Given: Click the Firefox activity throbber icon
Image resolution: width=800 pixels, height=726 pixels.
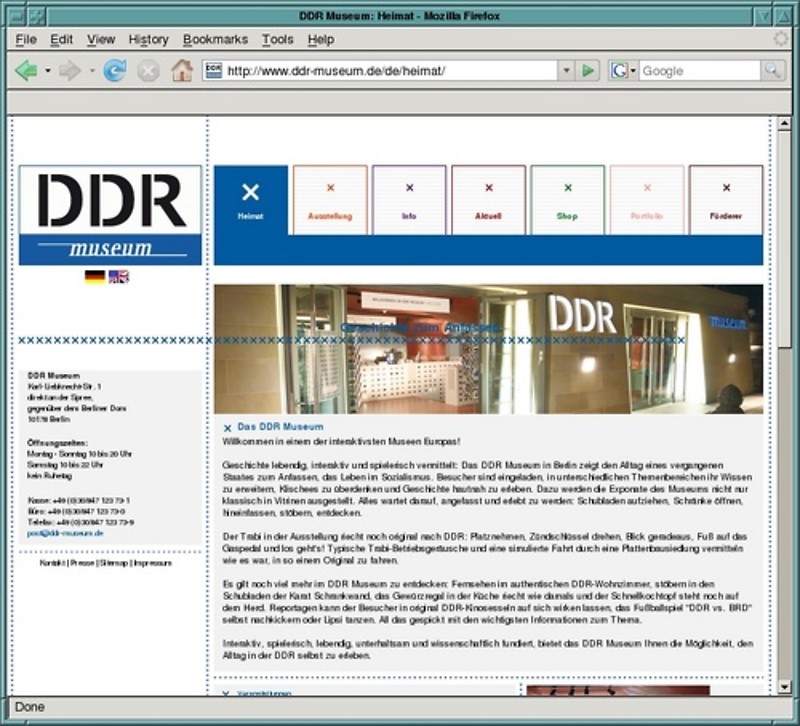Looking at the screenshot, I should click(781, 39).
